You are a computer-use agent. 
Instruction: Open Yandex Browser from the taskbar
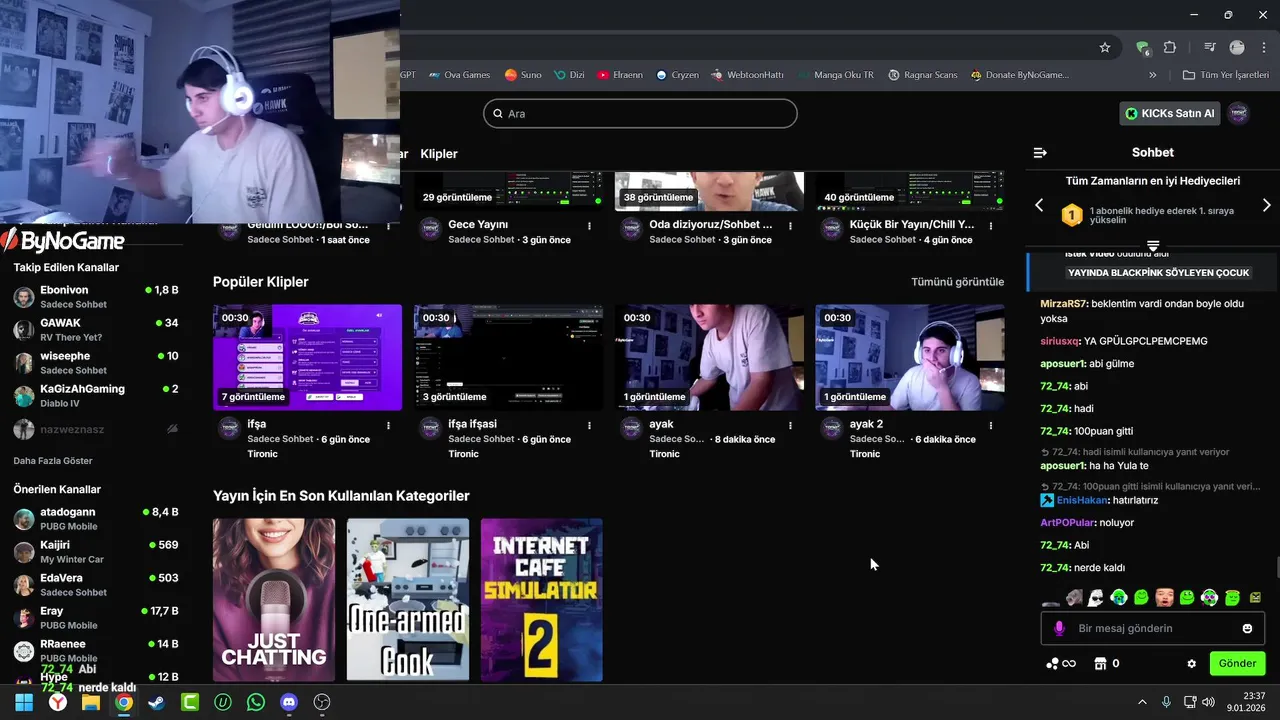coord(58,703)
